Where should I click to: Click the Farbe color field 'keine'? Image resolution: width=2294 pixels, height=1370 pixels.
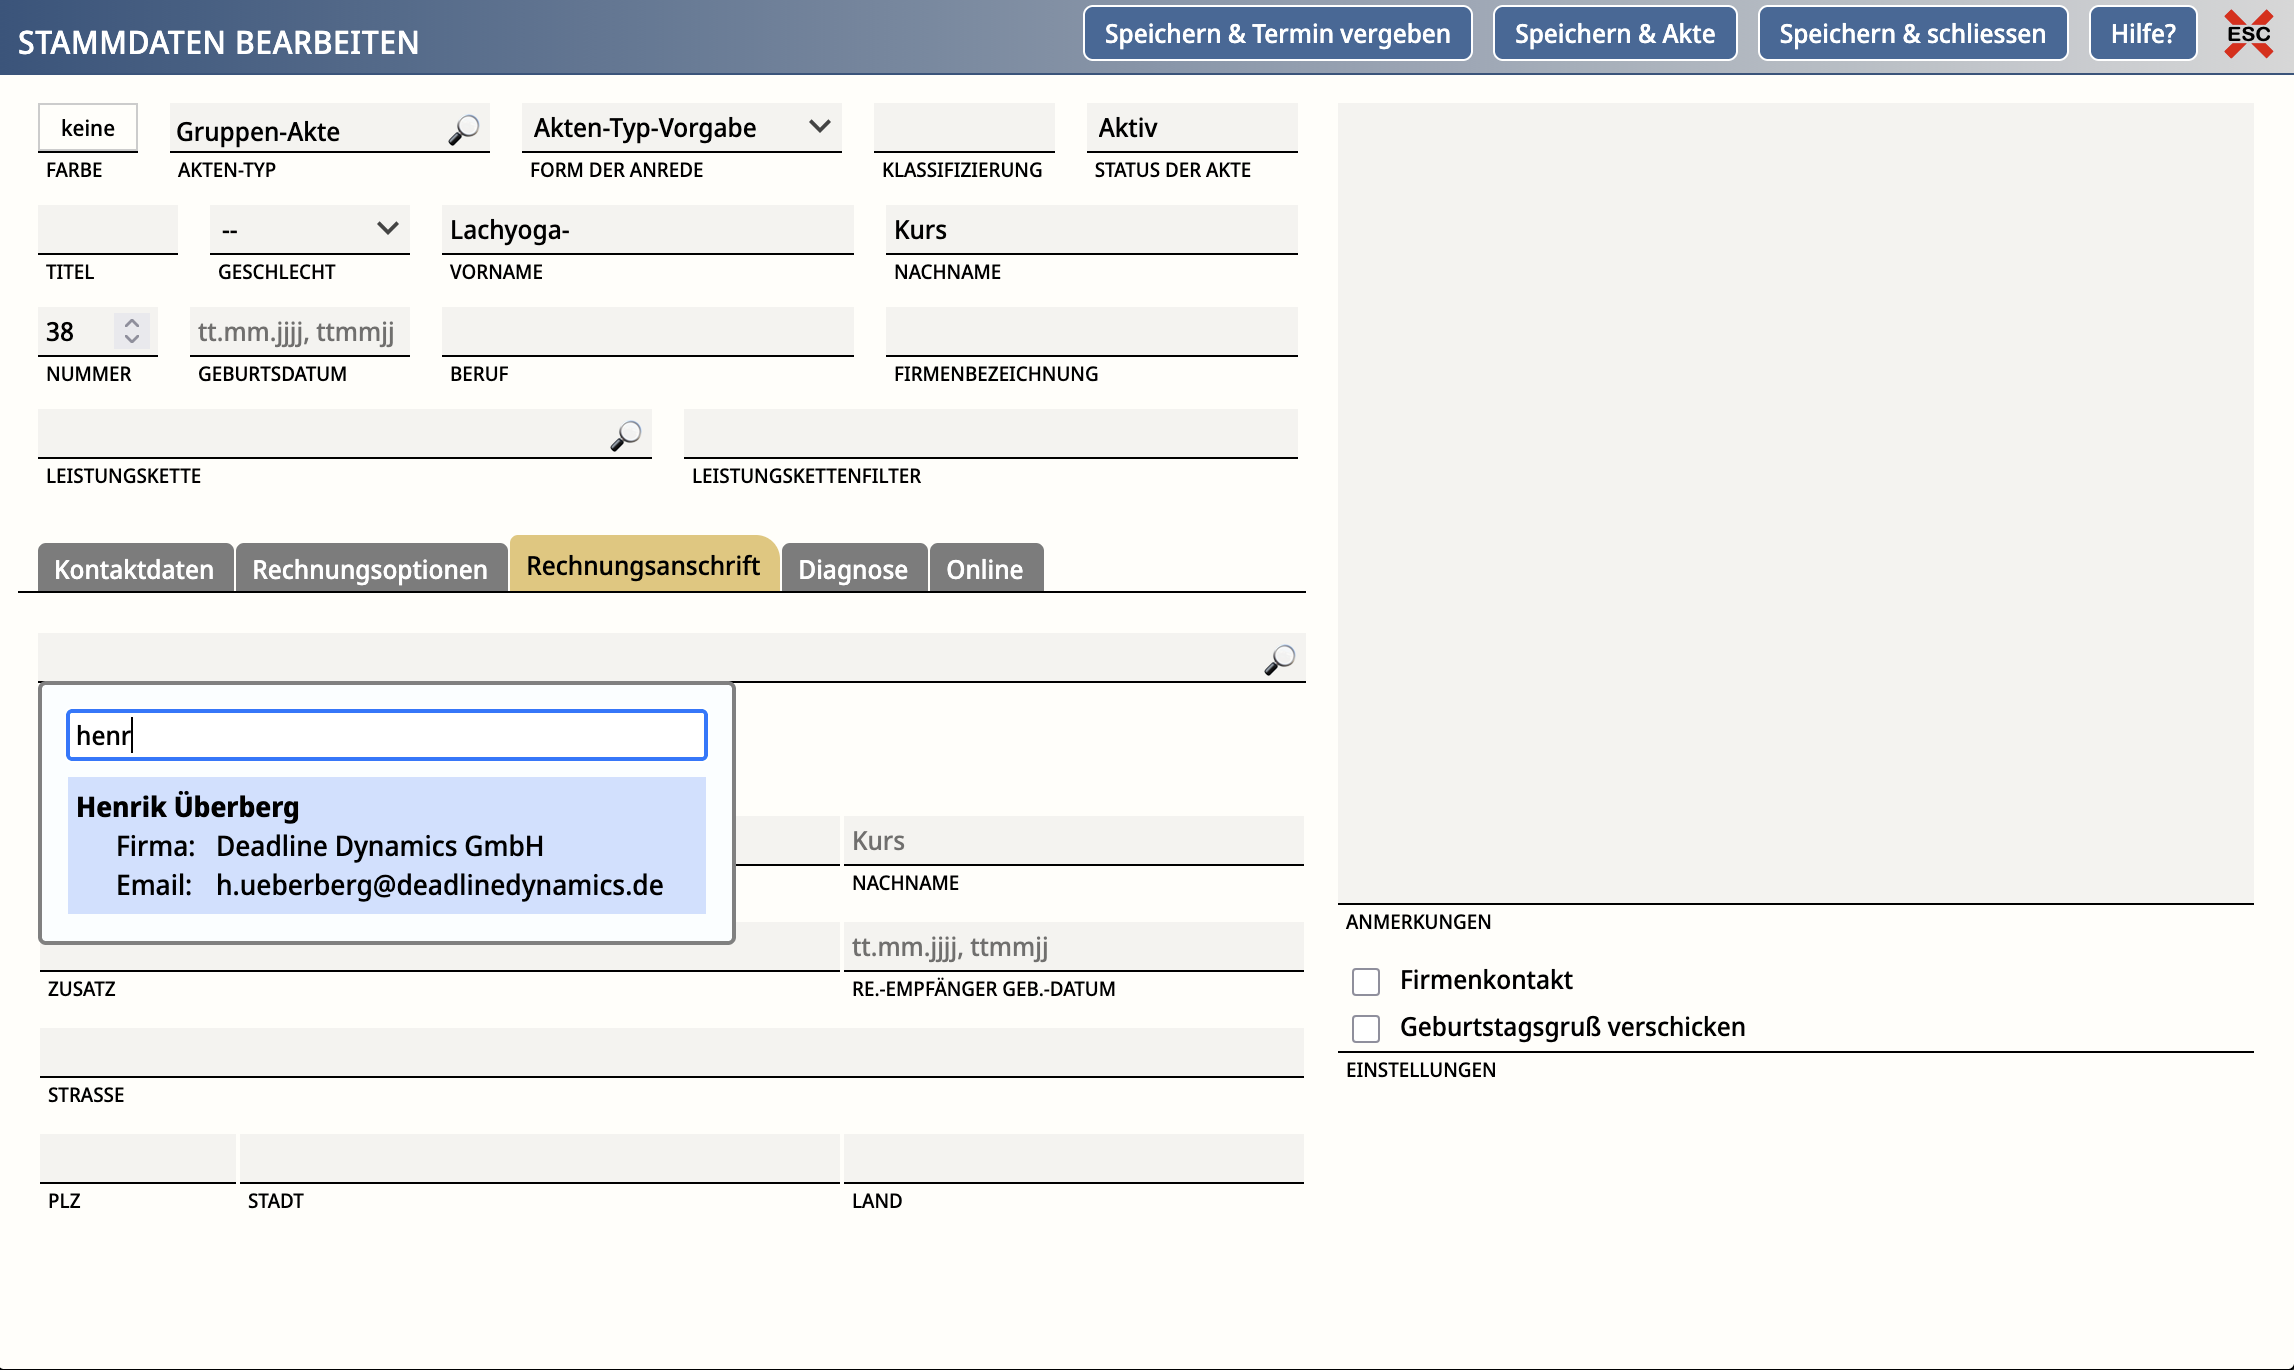[88, 128]
